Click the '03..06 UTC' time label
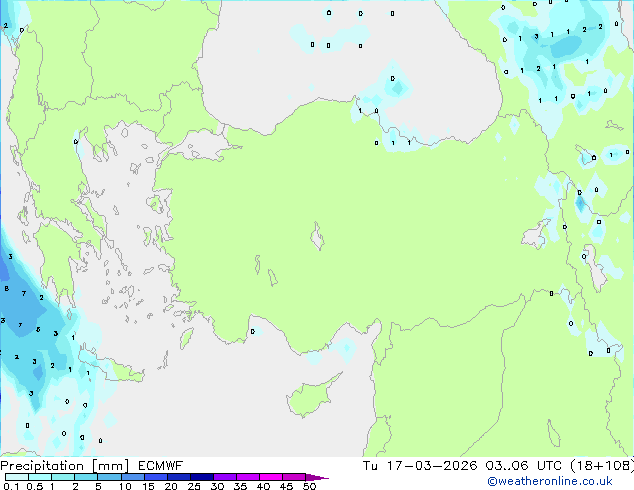Image resolution: width=634 pixels, height=490 pixels. pyautogui.click(x=523, y=466)
